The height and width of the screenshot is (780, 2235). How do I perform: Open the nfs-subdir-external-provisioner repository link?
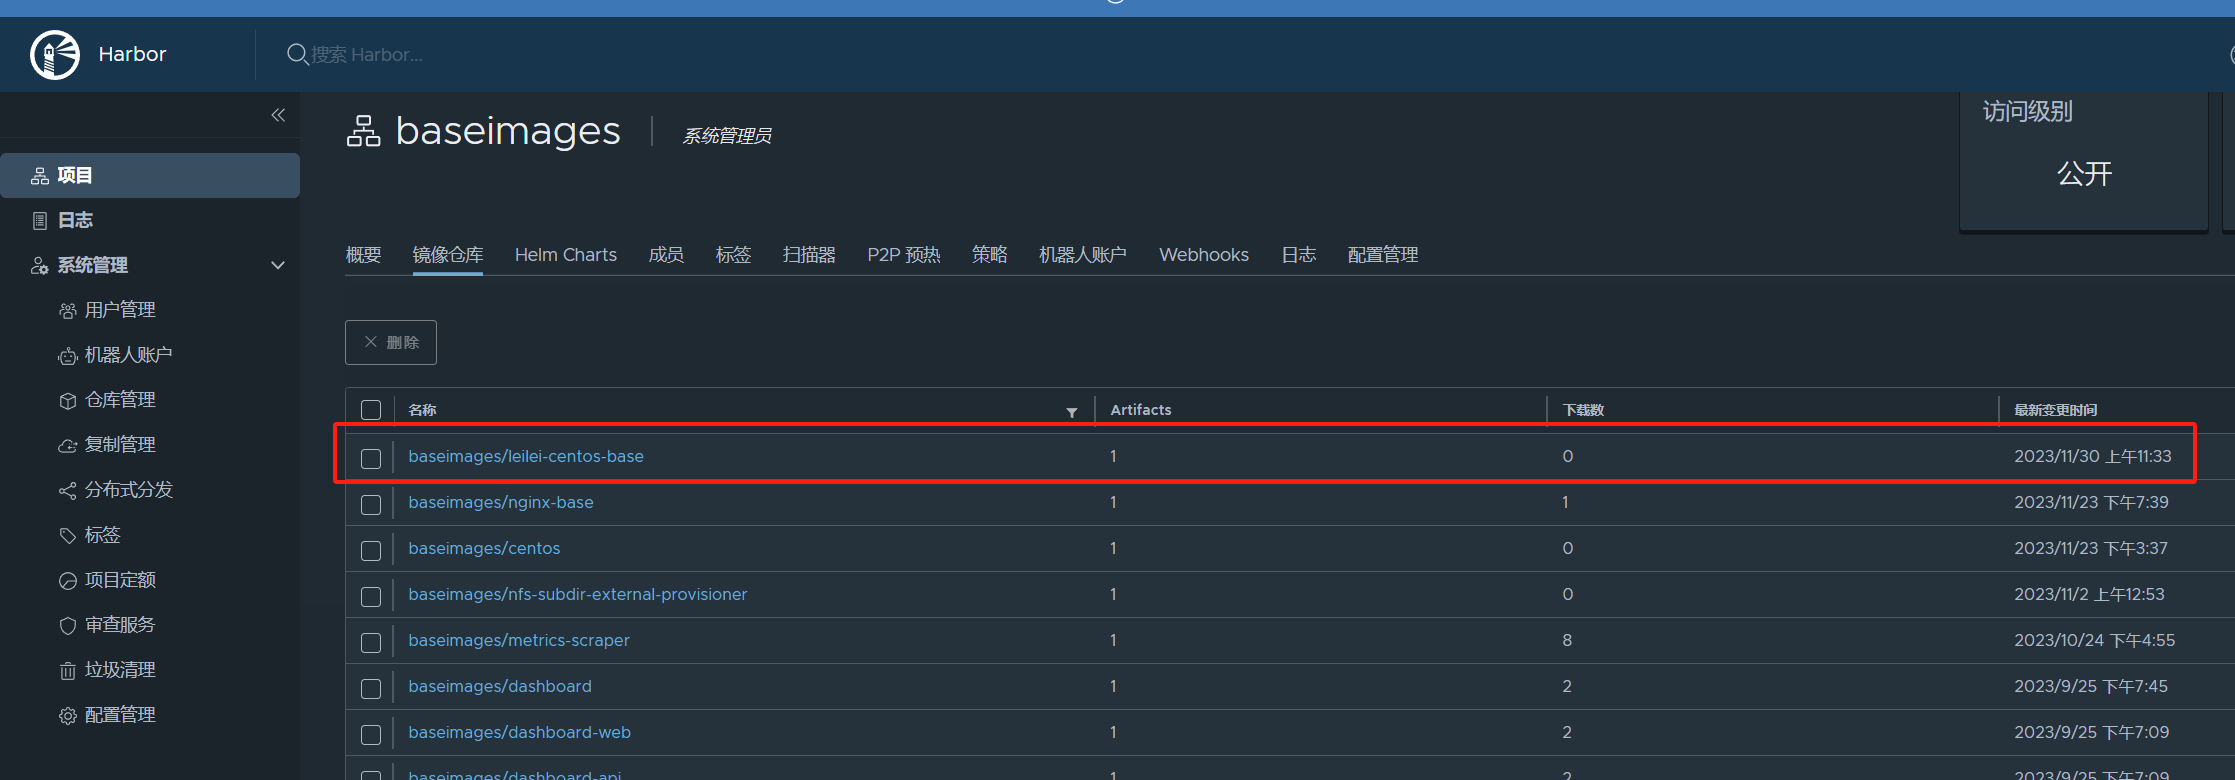coord(578,594)
